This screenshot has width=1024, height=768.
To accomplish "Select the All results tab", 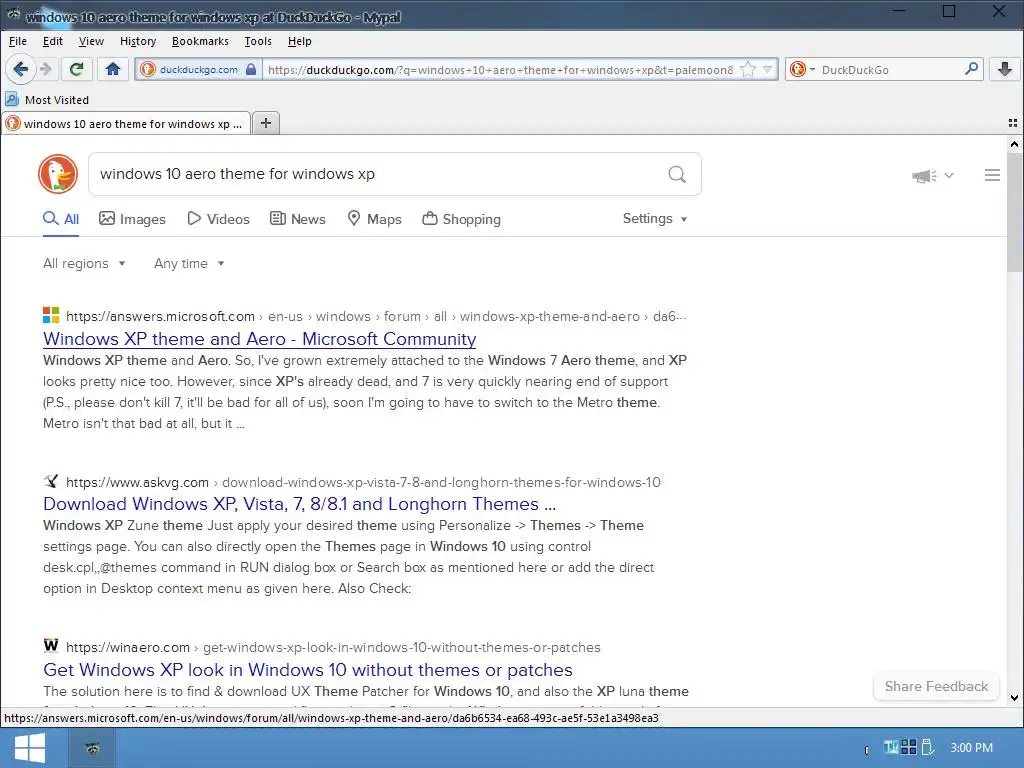I will 61,219.
